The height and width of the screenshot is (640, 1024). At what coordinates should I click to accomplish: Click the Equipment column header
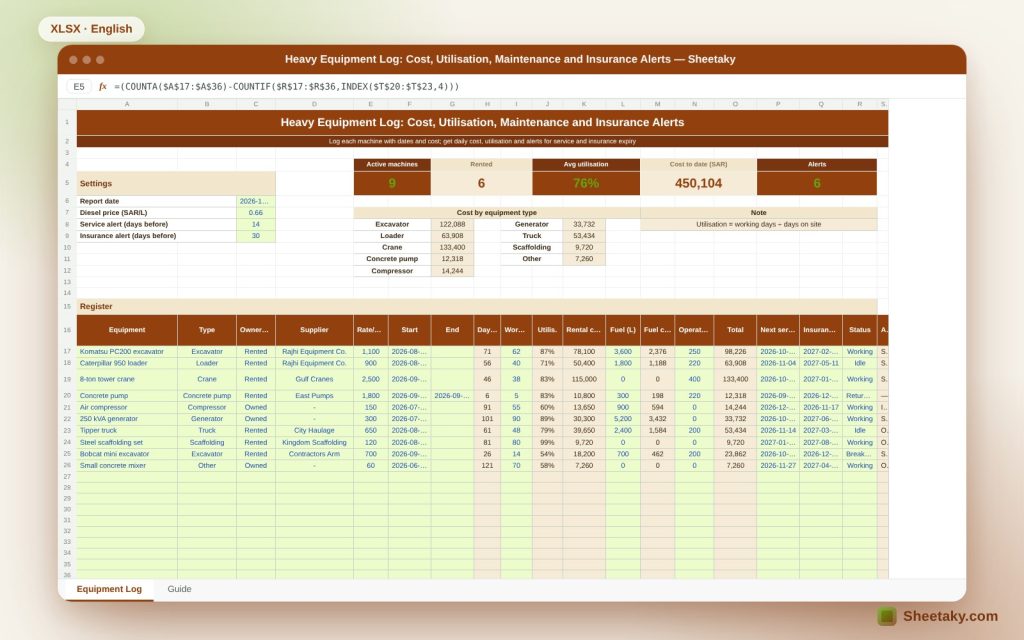pyautogui.click(x=127, y=330)
